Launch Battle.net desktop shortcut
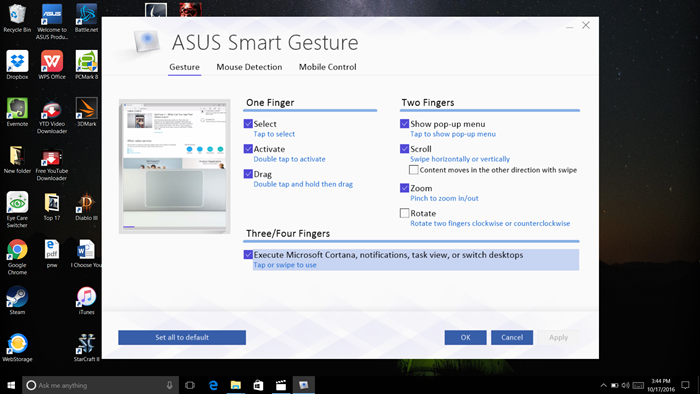Image resolution: width=700 pixels, height=394 pixels. (x=86, y=18)
